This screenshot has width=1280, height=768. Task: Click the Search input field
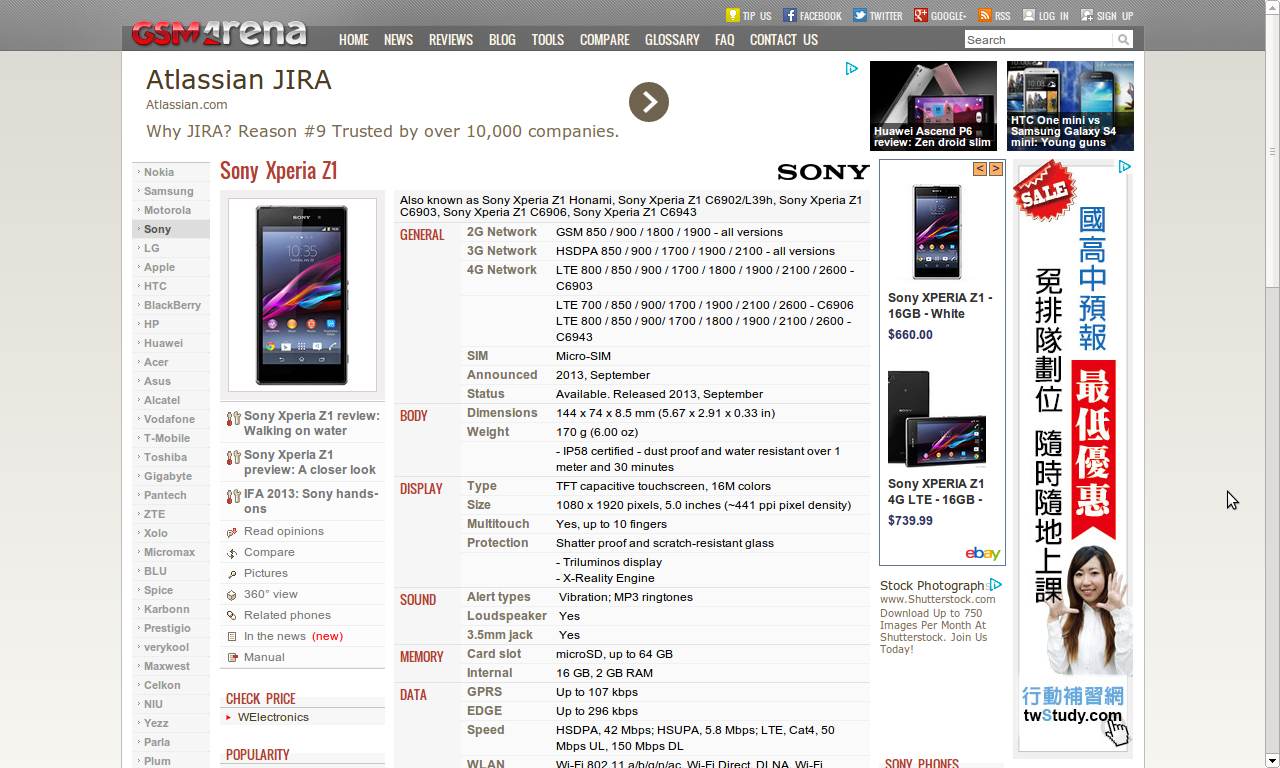[x=1038, y=40]
